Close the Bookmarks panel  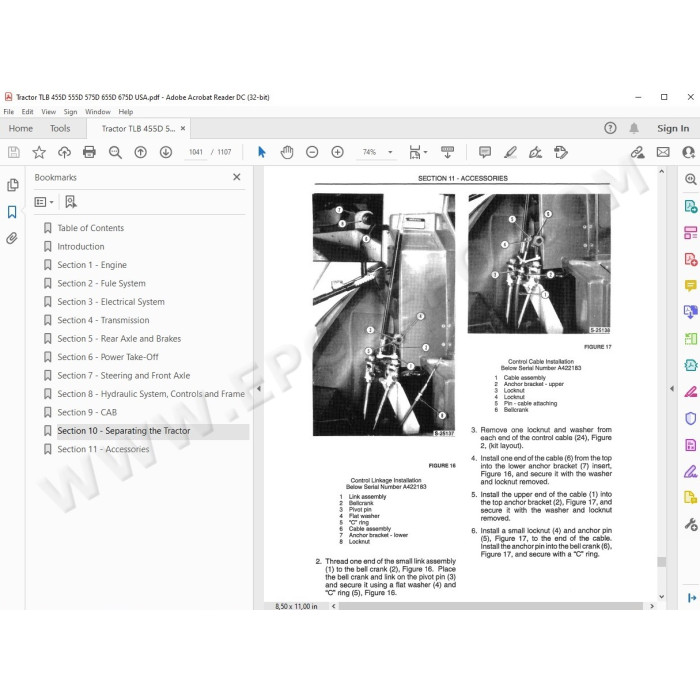(237, 177)
